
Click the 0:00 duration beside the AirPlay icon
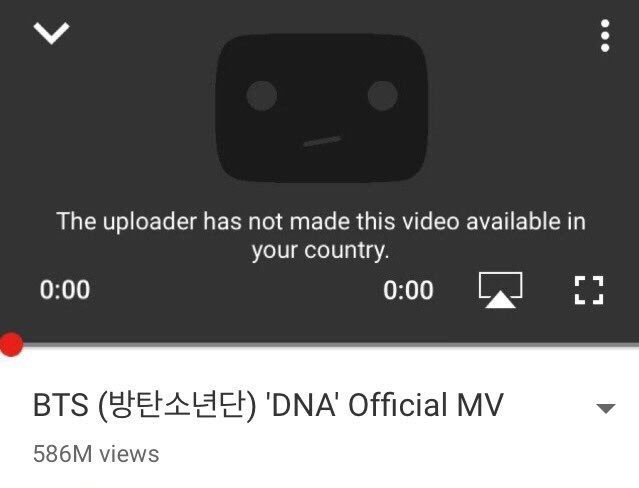point(408,290)
